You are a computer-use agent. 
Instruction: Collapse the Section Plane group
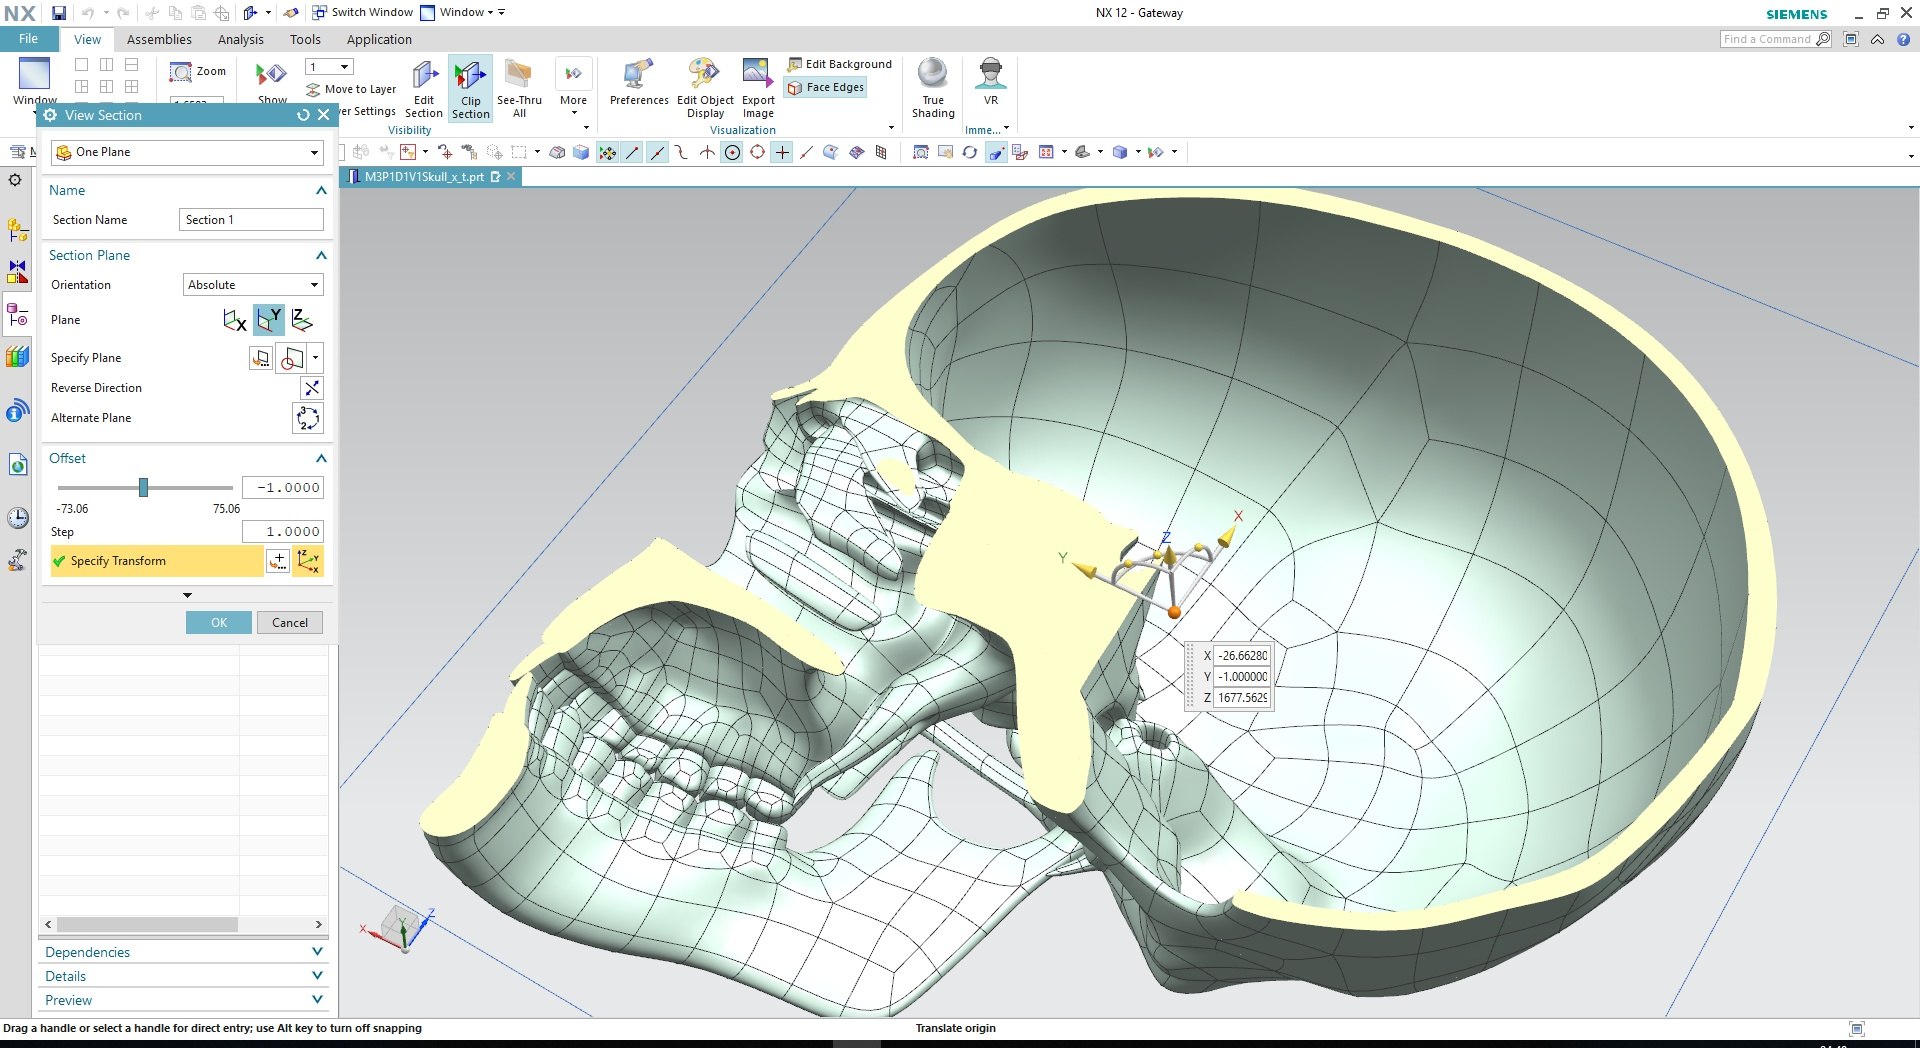(321, 255)
